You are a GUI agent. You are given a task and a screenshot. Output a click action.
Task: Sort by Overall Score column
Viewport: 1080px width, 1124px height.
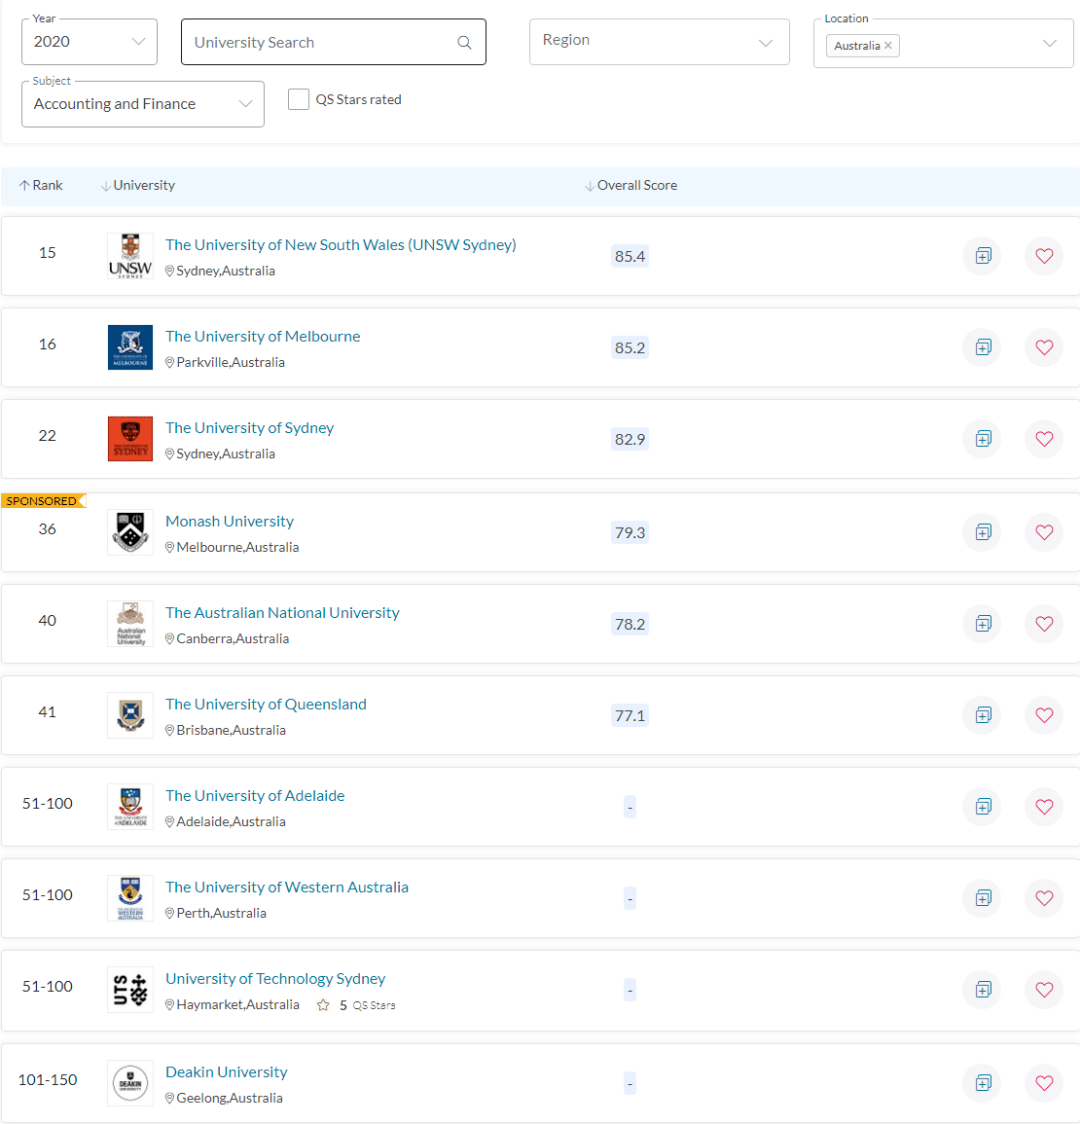[631, 185]
